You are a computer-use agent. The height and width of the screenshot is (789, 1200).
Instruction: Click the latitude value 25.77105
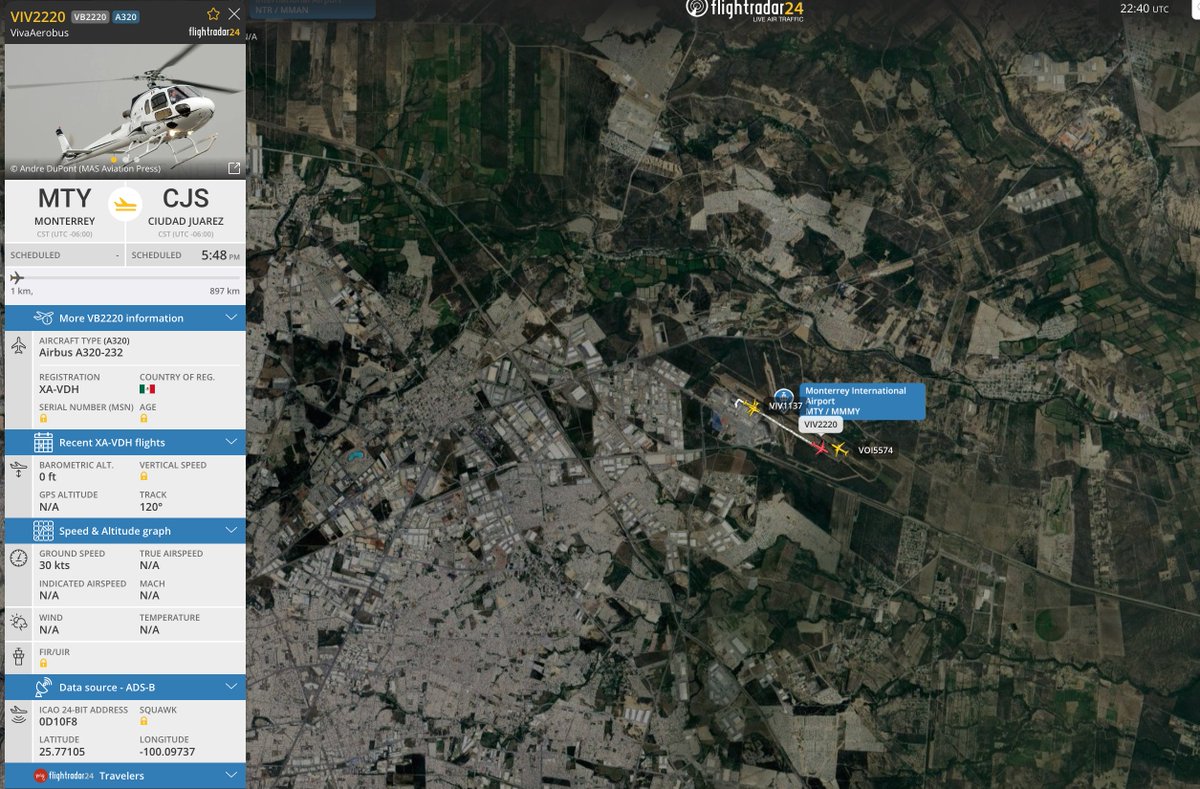click(62, 752)
